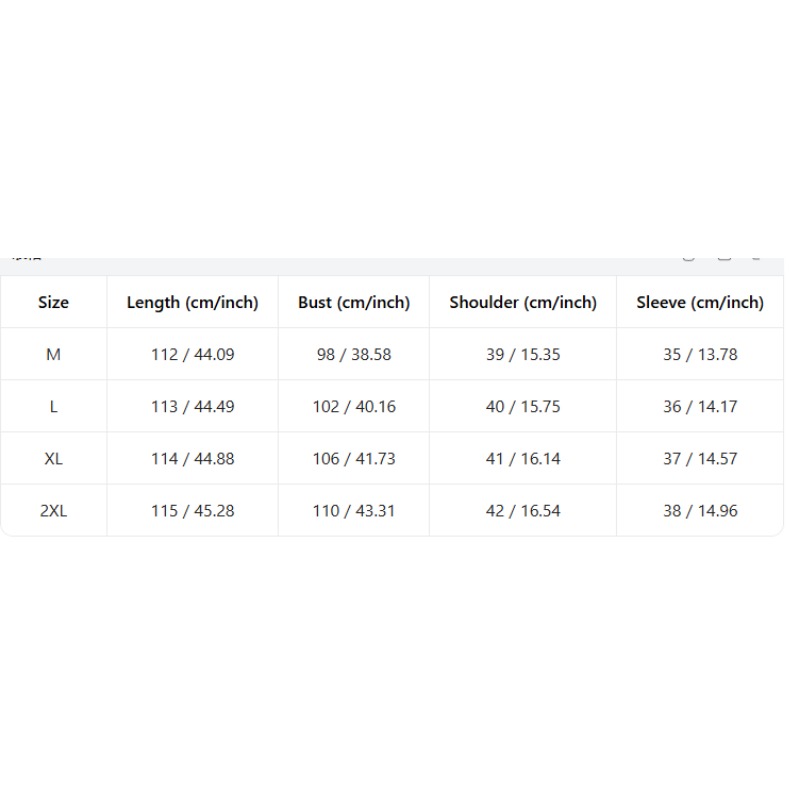The width and height of the screenshot is (800, 800).
Task: Click the 38 / 14.96 sleeve cell
Action: point(700,510)
